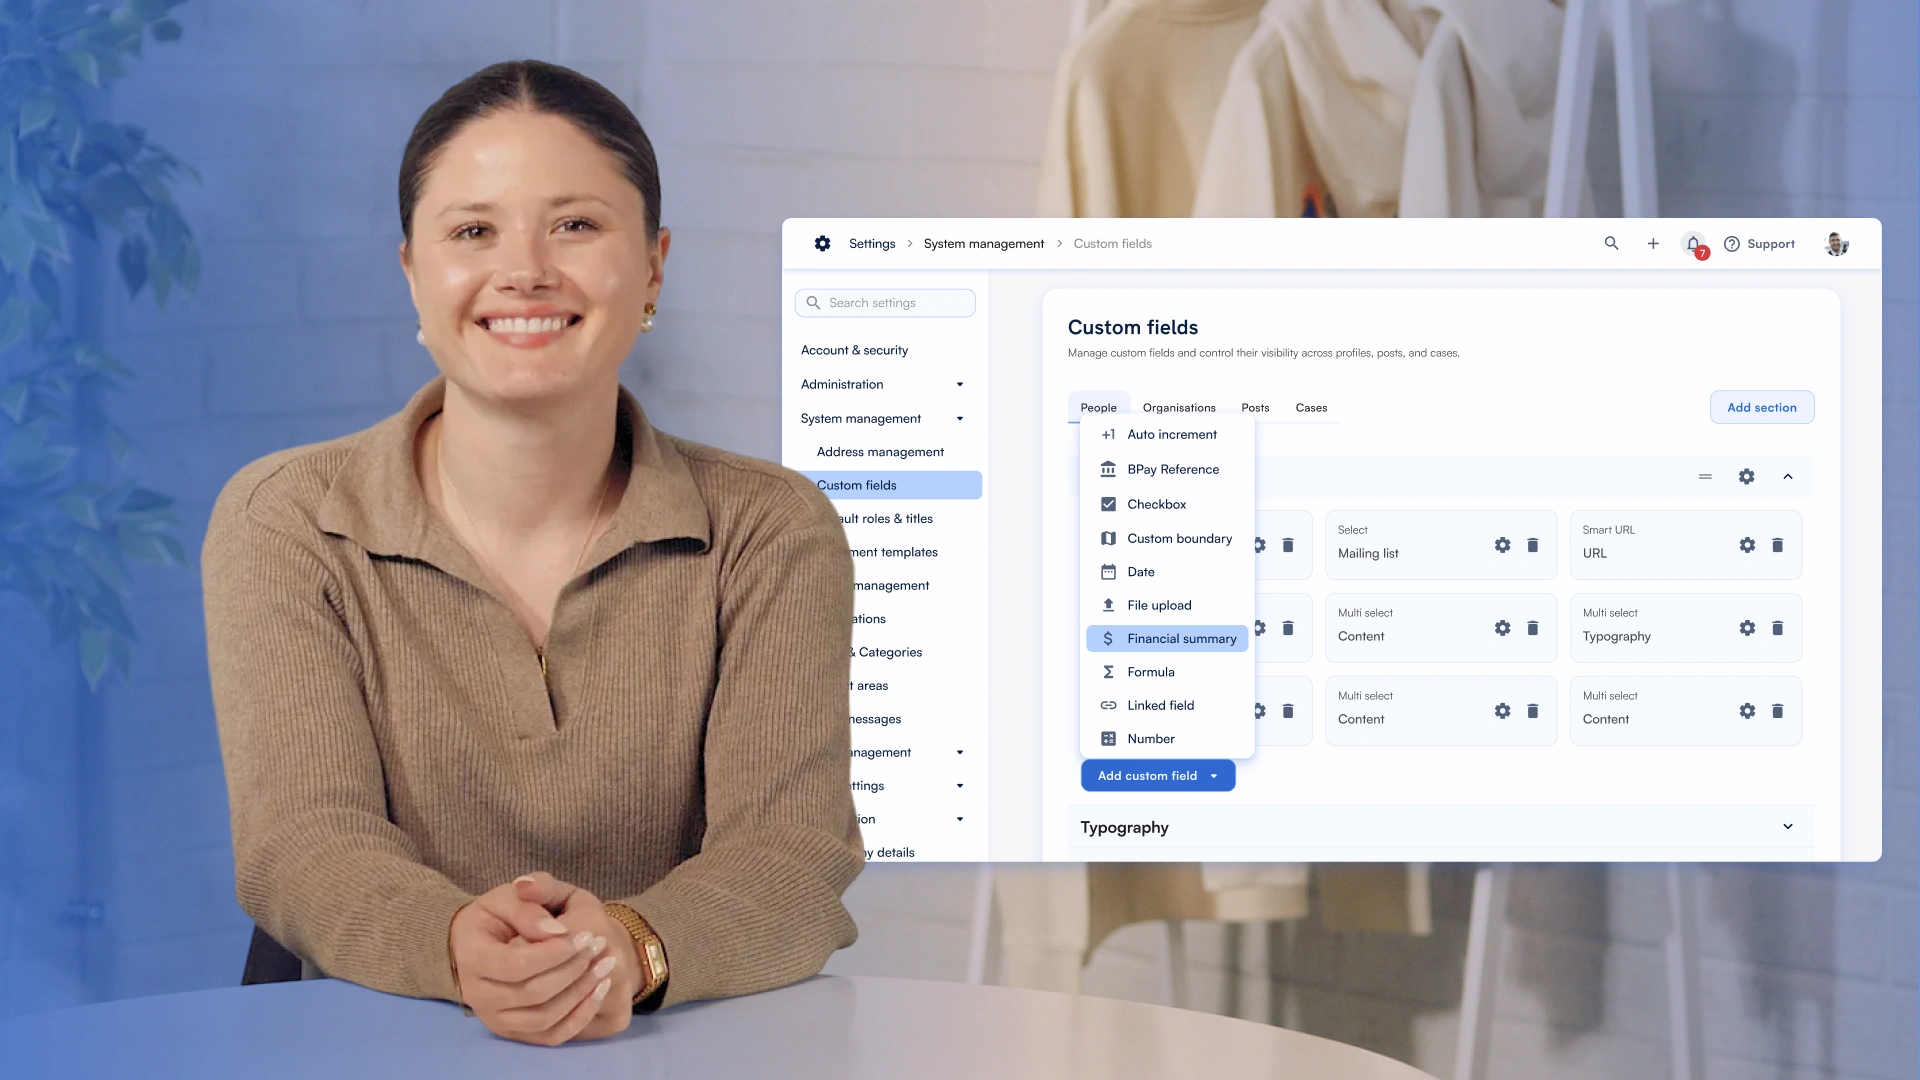
Task: Expand the Typography section
Action: pos(1788,827)
